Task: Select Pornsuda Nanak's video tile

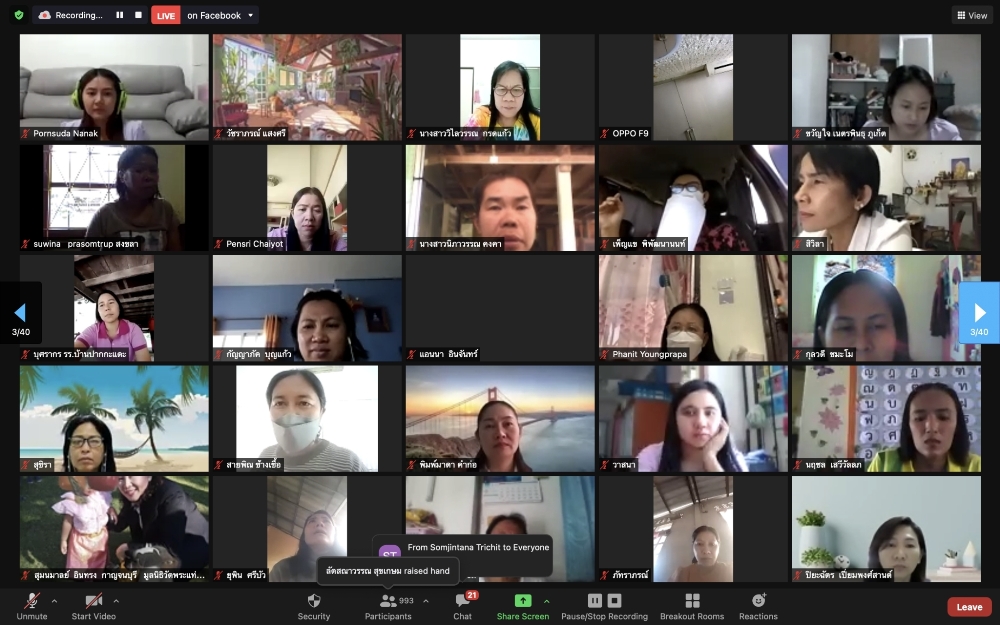Action: pos(114,87)
